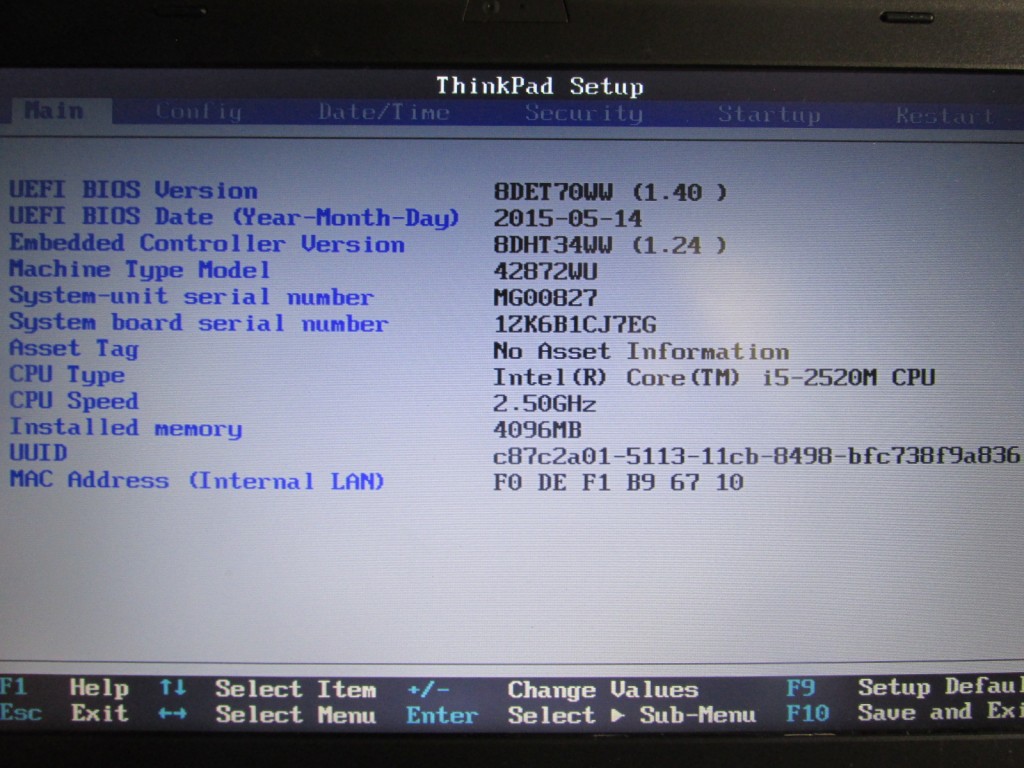The image size is (1024, 768).
Task: Click the No Asset Information value
Action: pos(641,351)
